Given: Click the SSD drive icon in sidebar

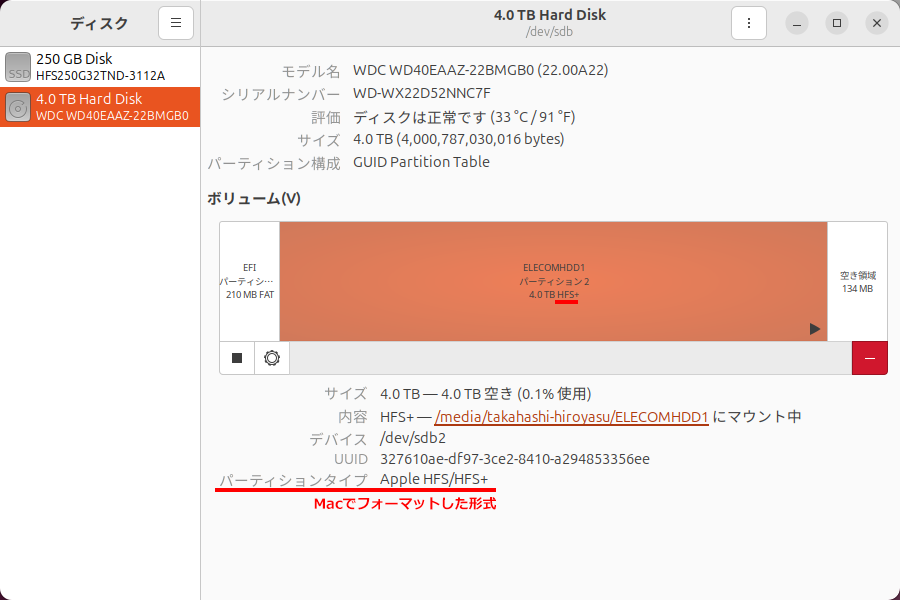Looking at the screenshot, I should [18, 67].
